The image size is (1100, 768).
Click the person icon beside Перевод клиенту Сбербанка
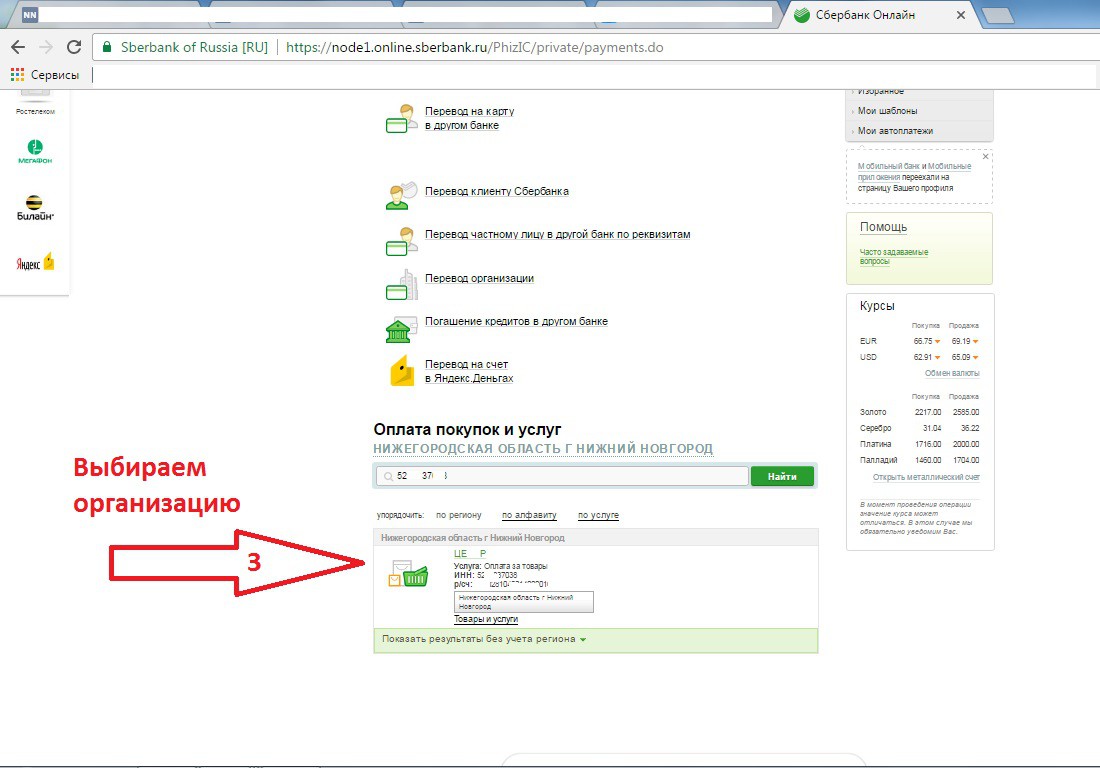click(401, 195)
